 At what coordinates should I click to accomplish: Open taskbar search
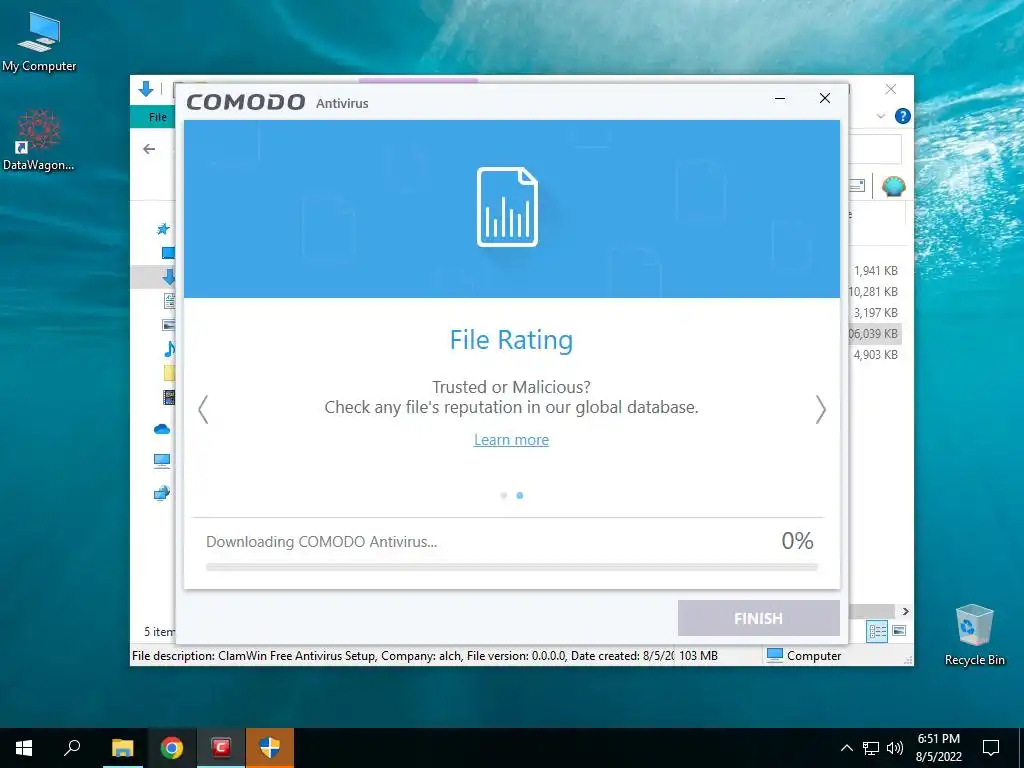coord(72,748)
